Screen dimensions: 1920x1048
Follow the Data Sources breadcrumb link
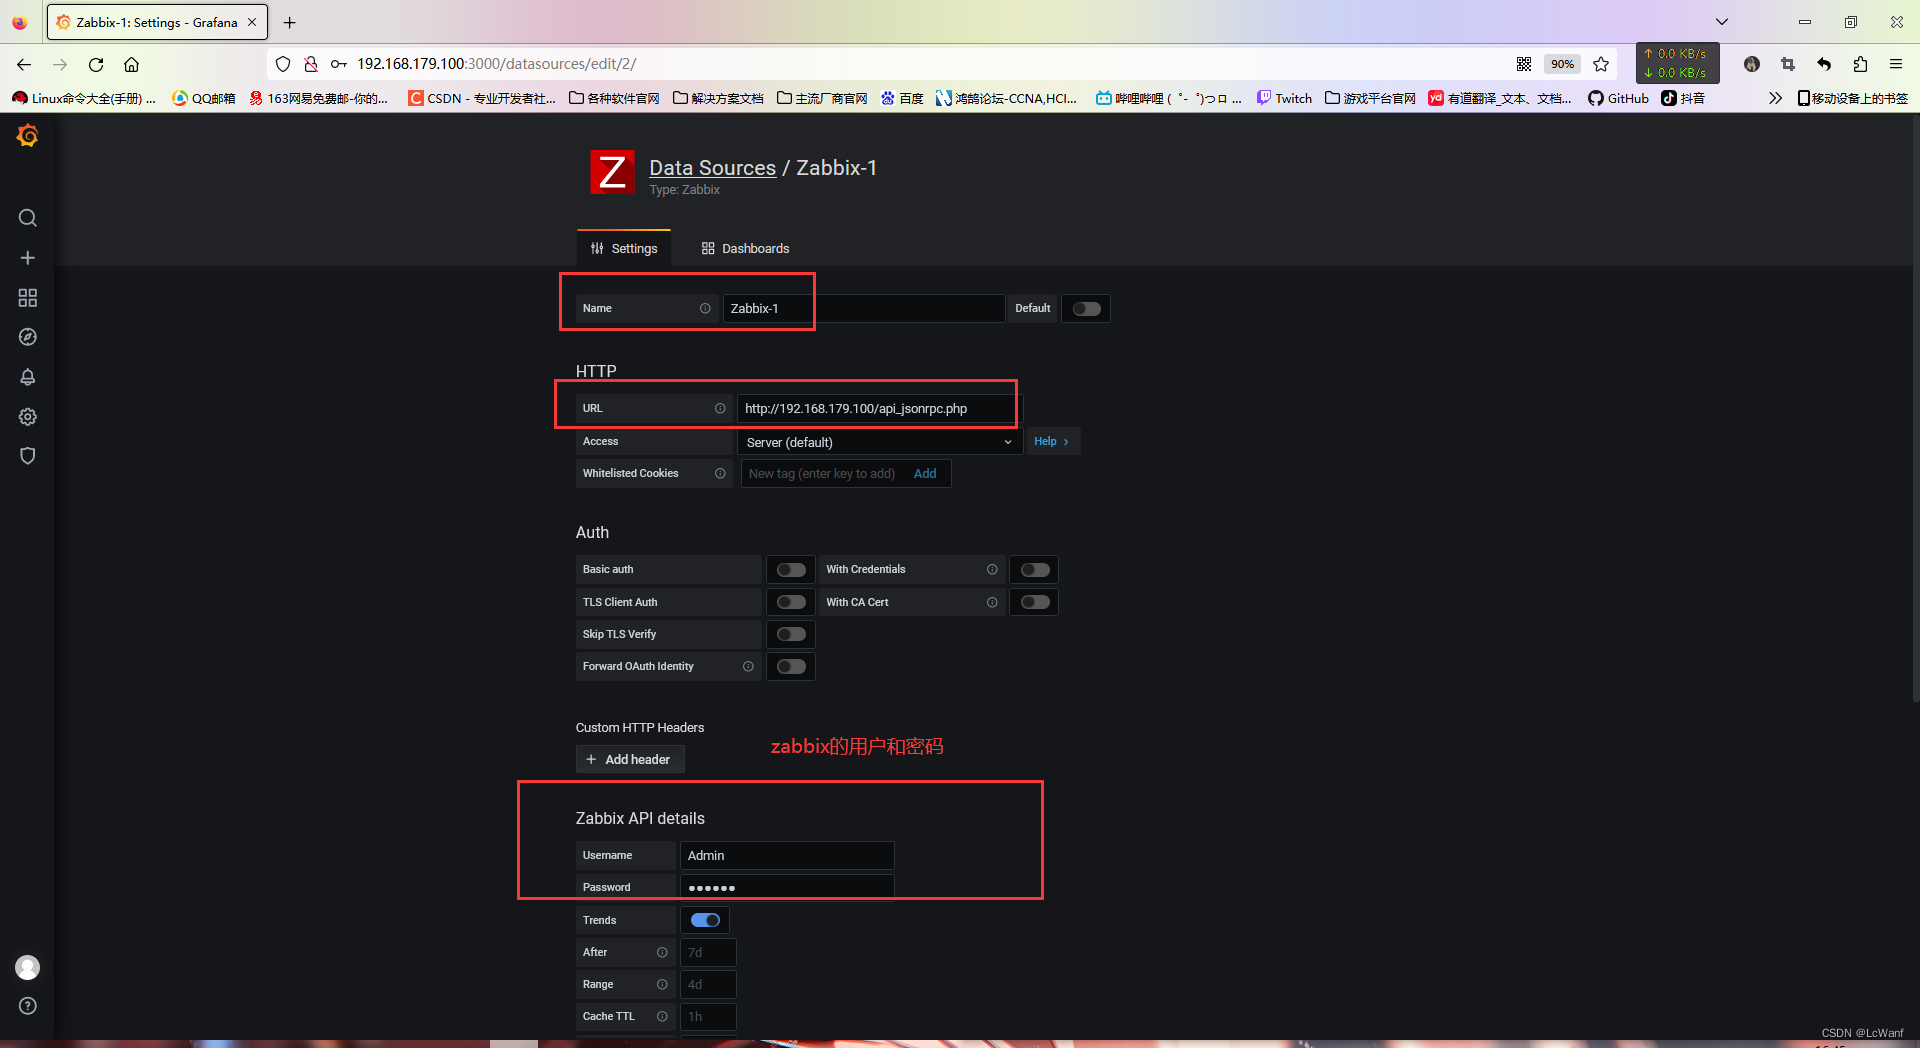click(x=712, y=168)
